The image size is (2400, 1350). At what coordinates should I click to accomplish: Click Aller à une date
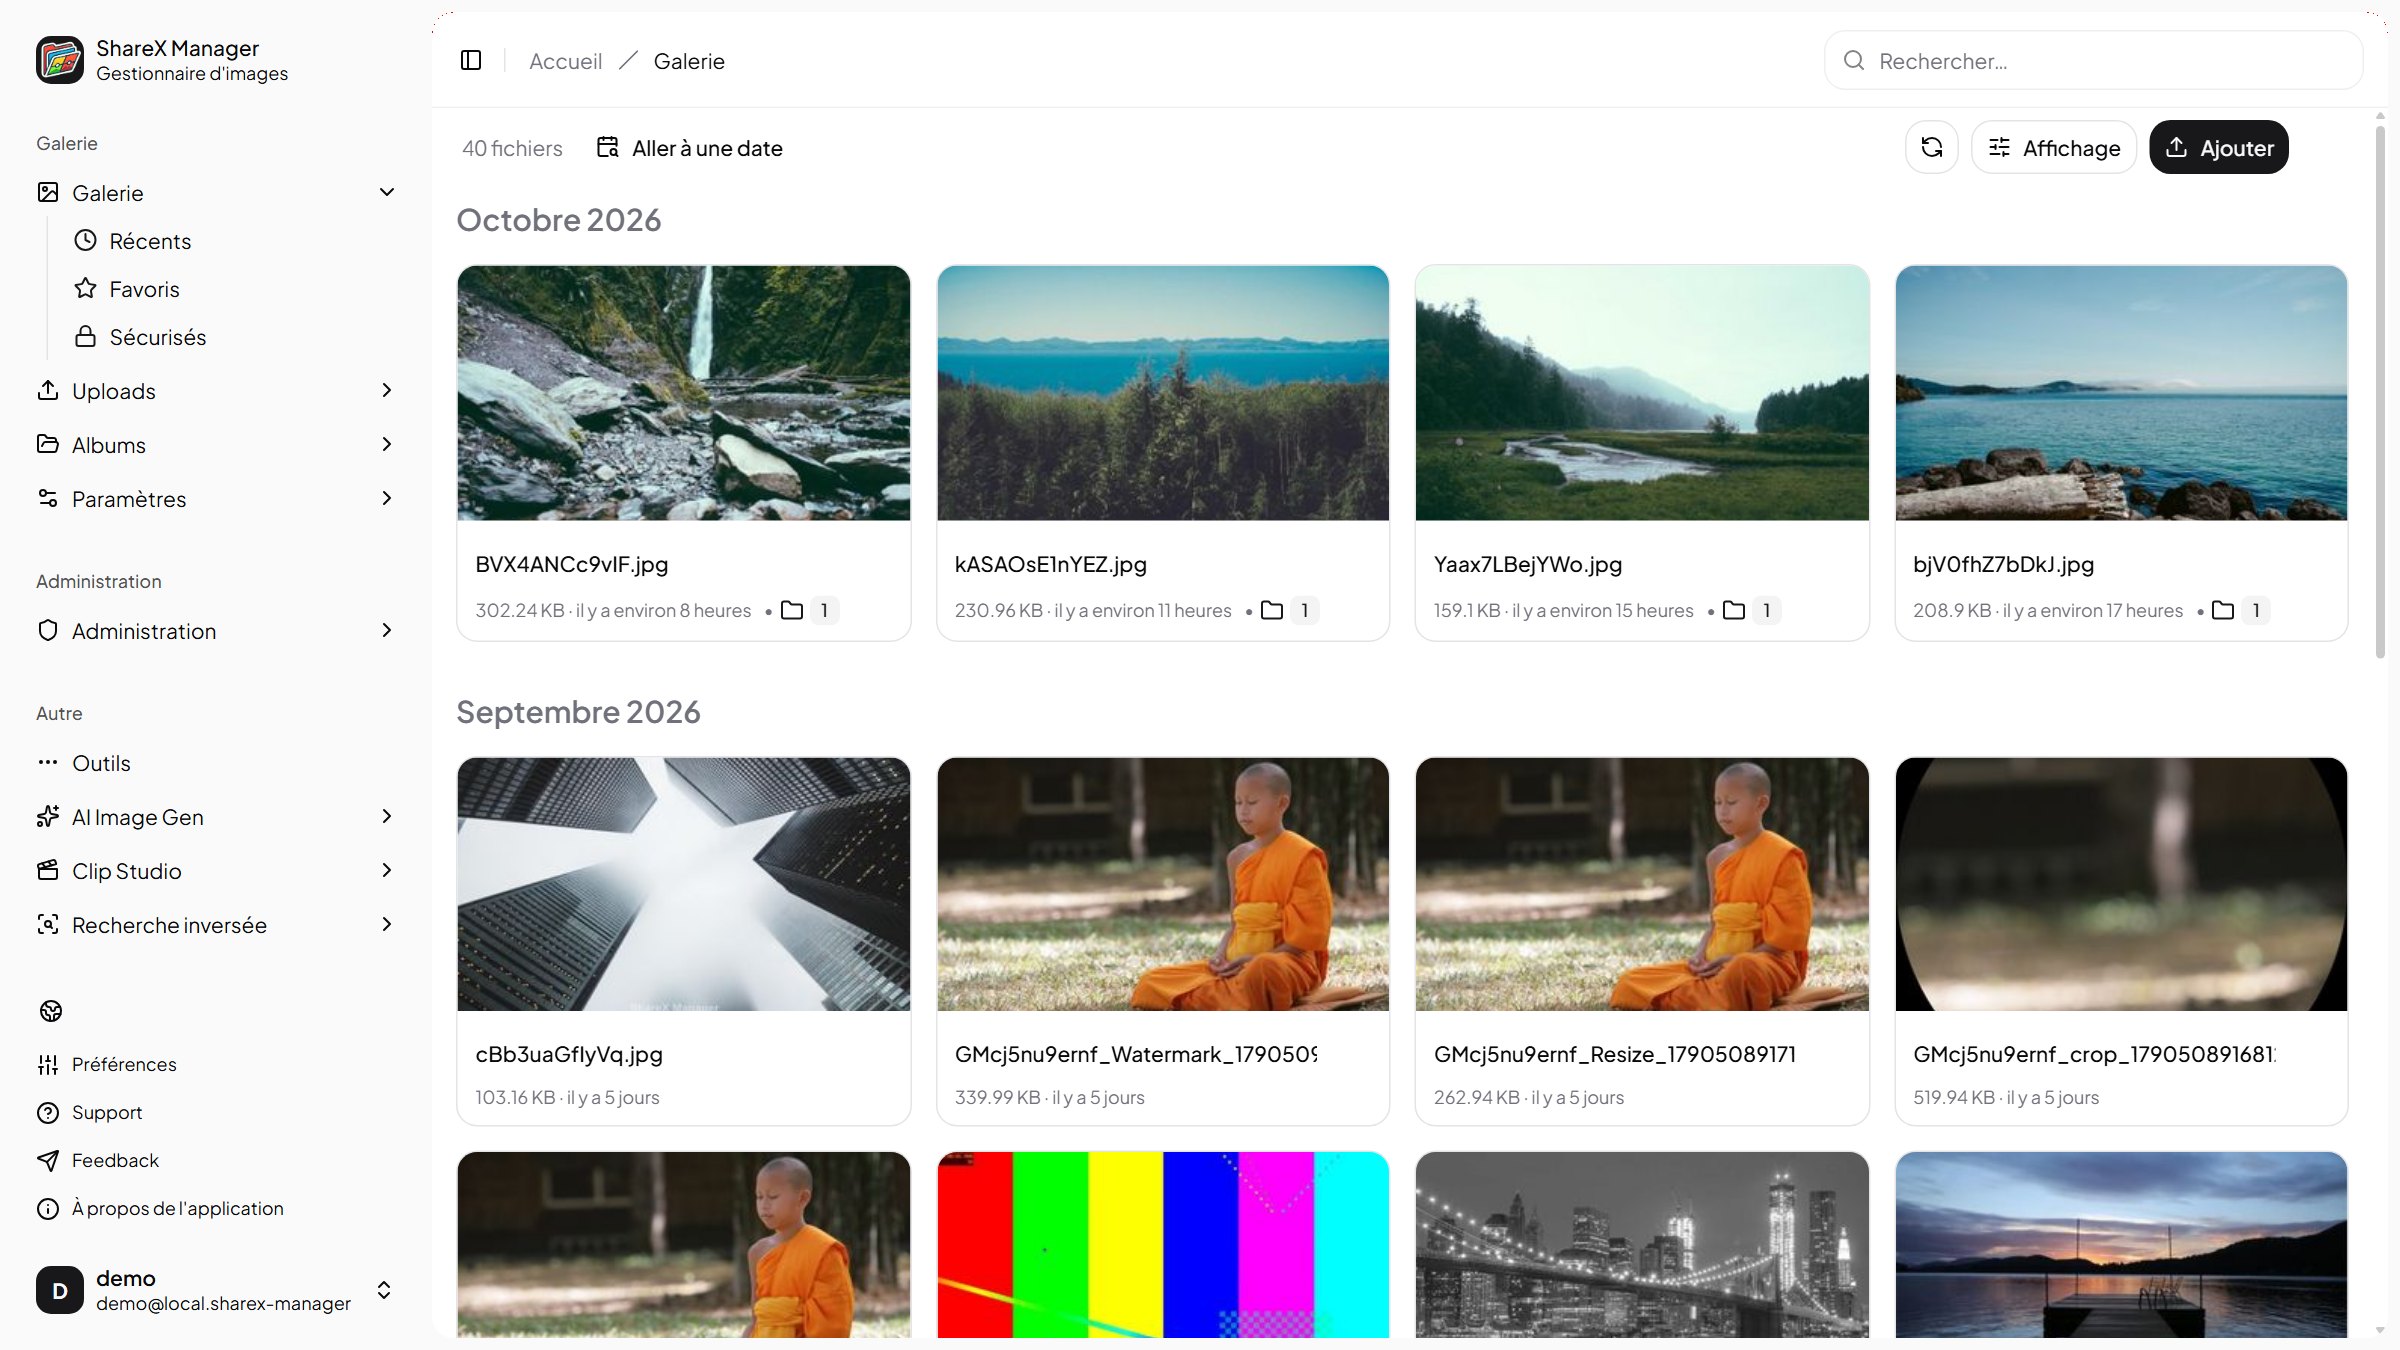[x=690, y=148]
